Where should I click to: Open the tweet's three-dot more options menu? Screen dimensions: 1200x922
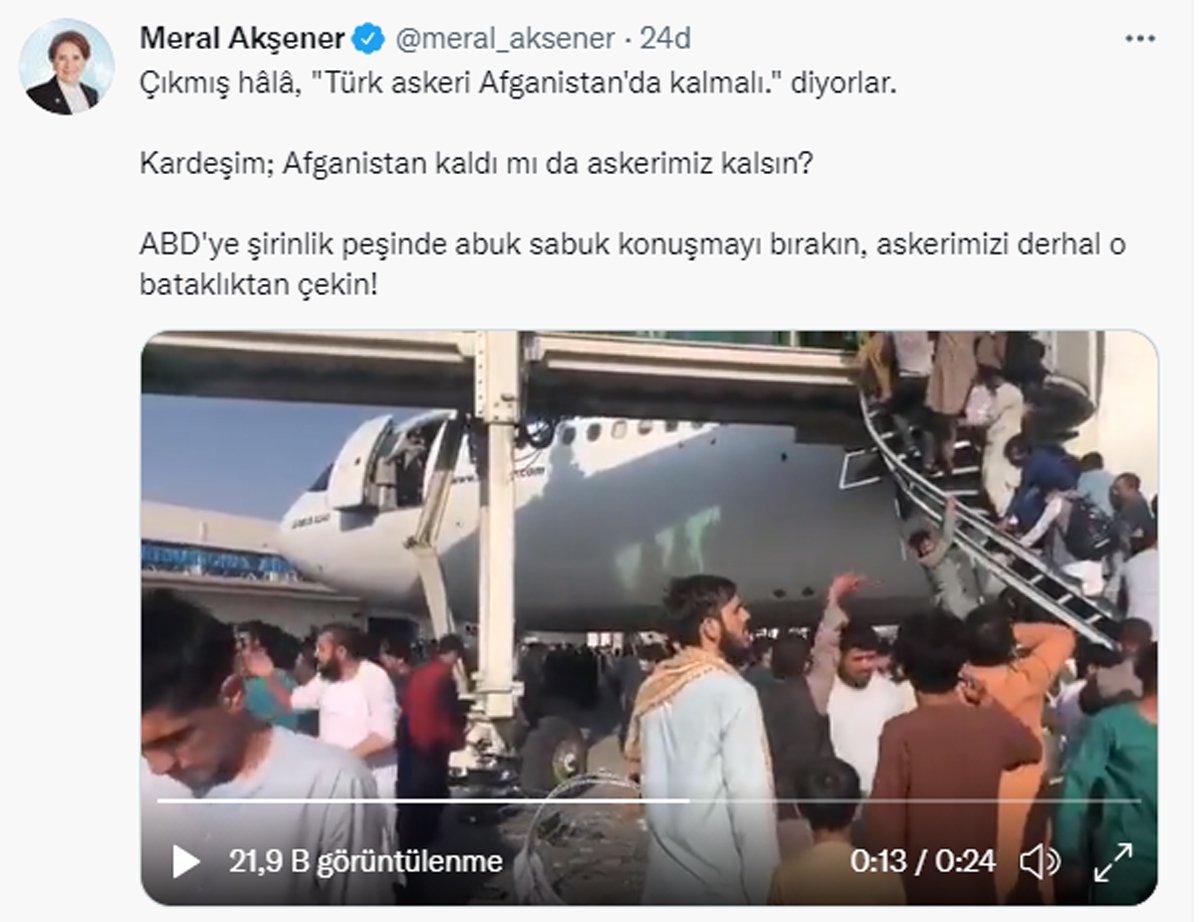point(1140,39)
